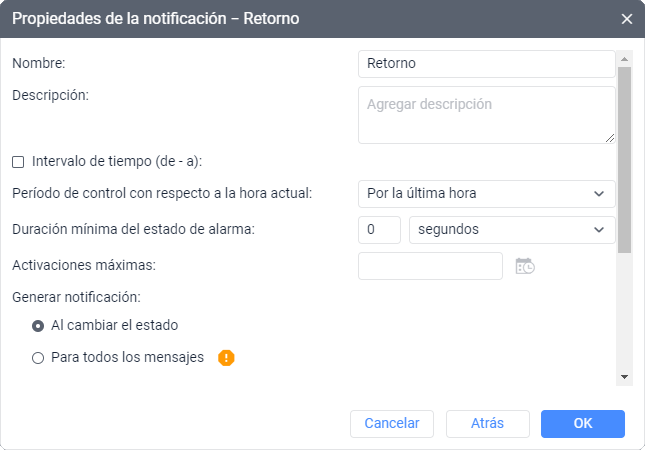Viewport: 645px width, 450px height.
Task: Confirm with the OK button
Action: click(x=583, y=423)
